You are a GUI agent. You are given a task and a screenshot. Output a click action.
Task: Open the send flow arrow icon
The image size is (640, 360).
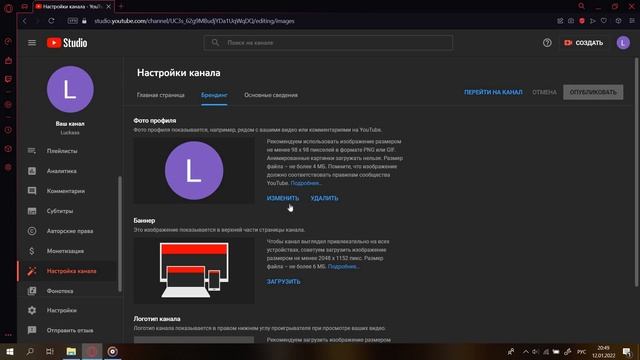pos(593,21)
